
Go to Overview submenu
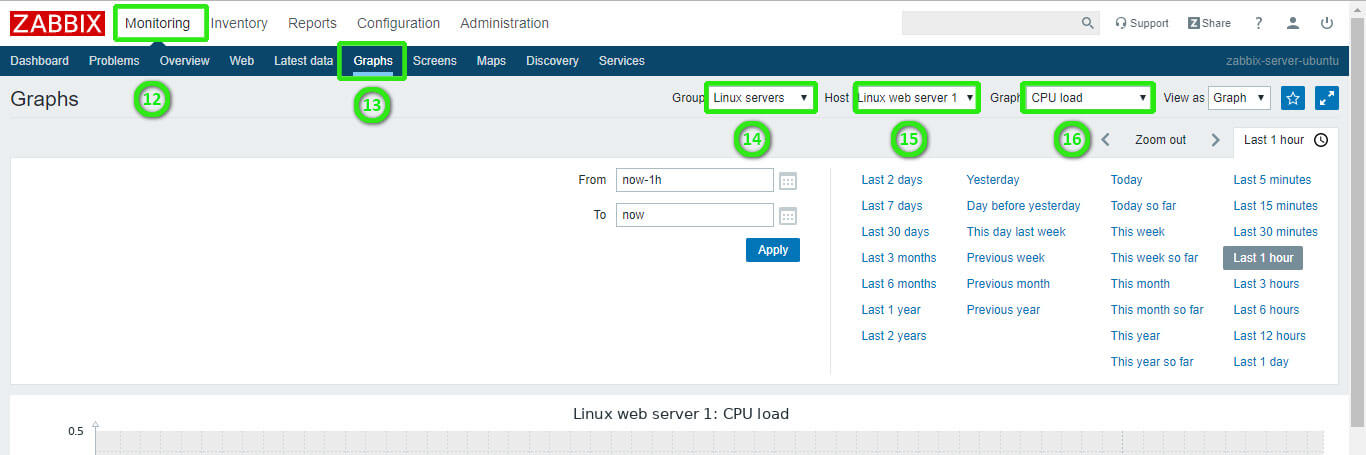(185, 61)
